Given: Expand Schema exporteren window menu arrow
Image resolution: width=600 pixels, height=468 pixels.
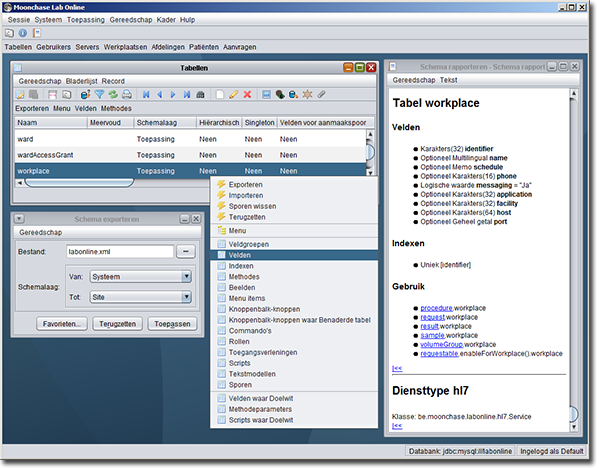Looking at the screenshot, I should (x=19, y=219).
